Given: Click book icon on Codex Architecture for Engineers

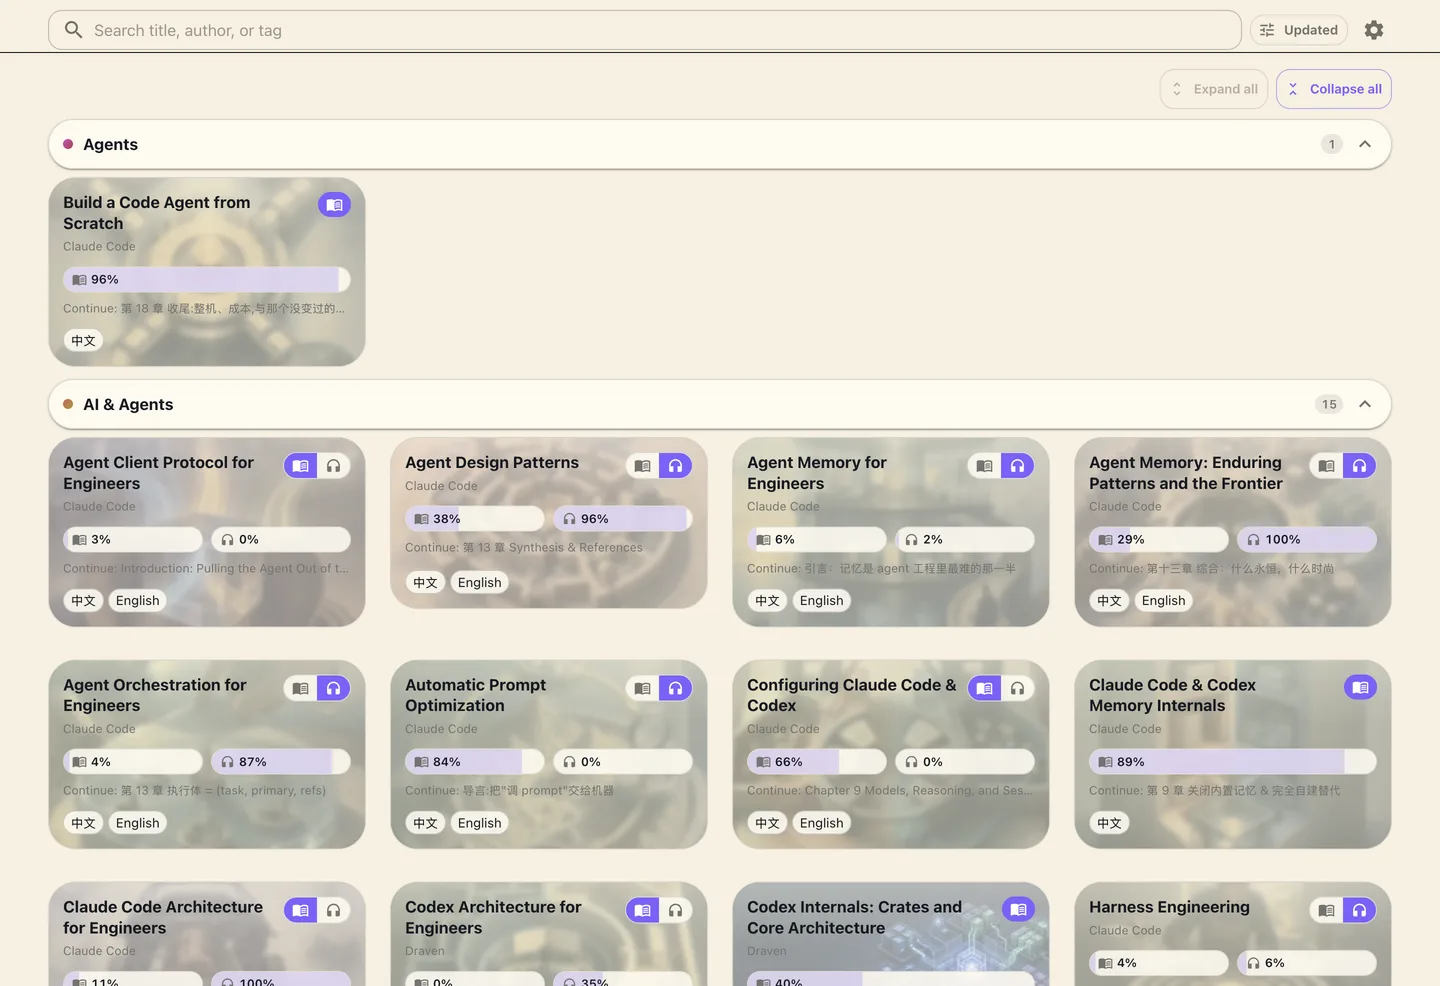Looking at the screenshot, I should pos(643,910).
